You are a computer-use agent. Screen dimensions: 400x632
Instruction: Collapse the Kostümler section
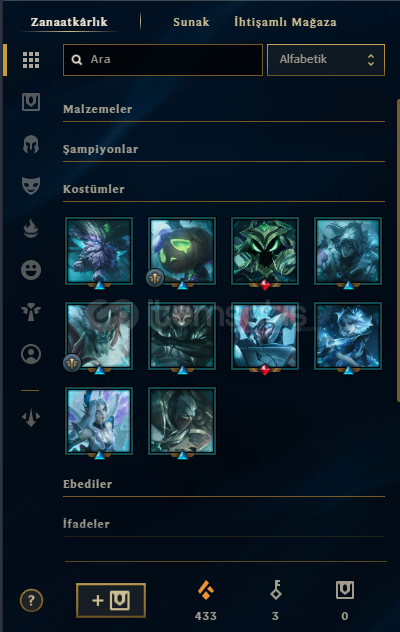(224, 189)
